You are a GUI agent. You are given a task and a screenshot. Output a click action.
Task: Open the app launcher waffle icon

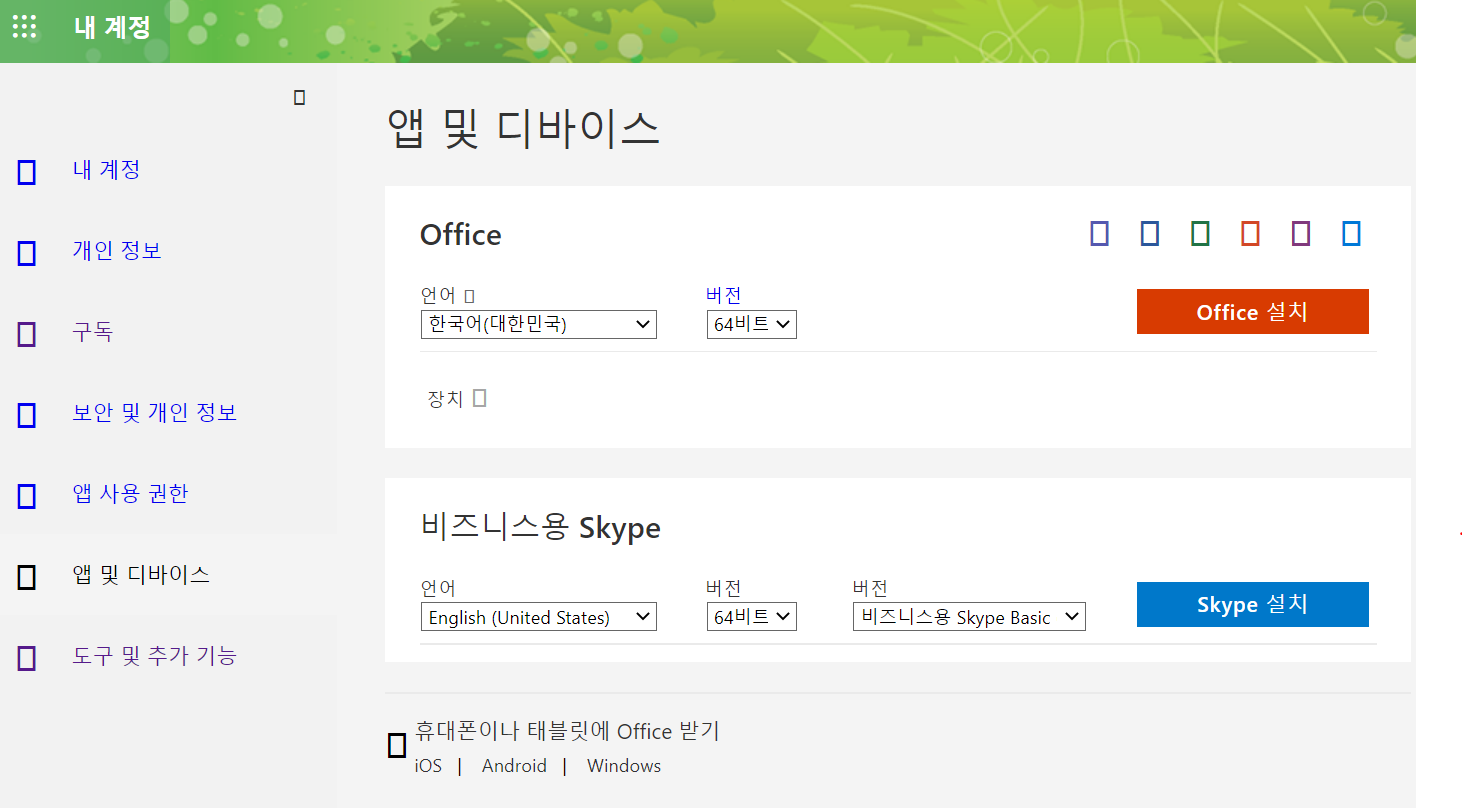point(24,27)
